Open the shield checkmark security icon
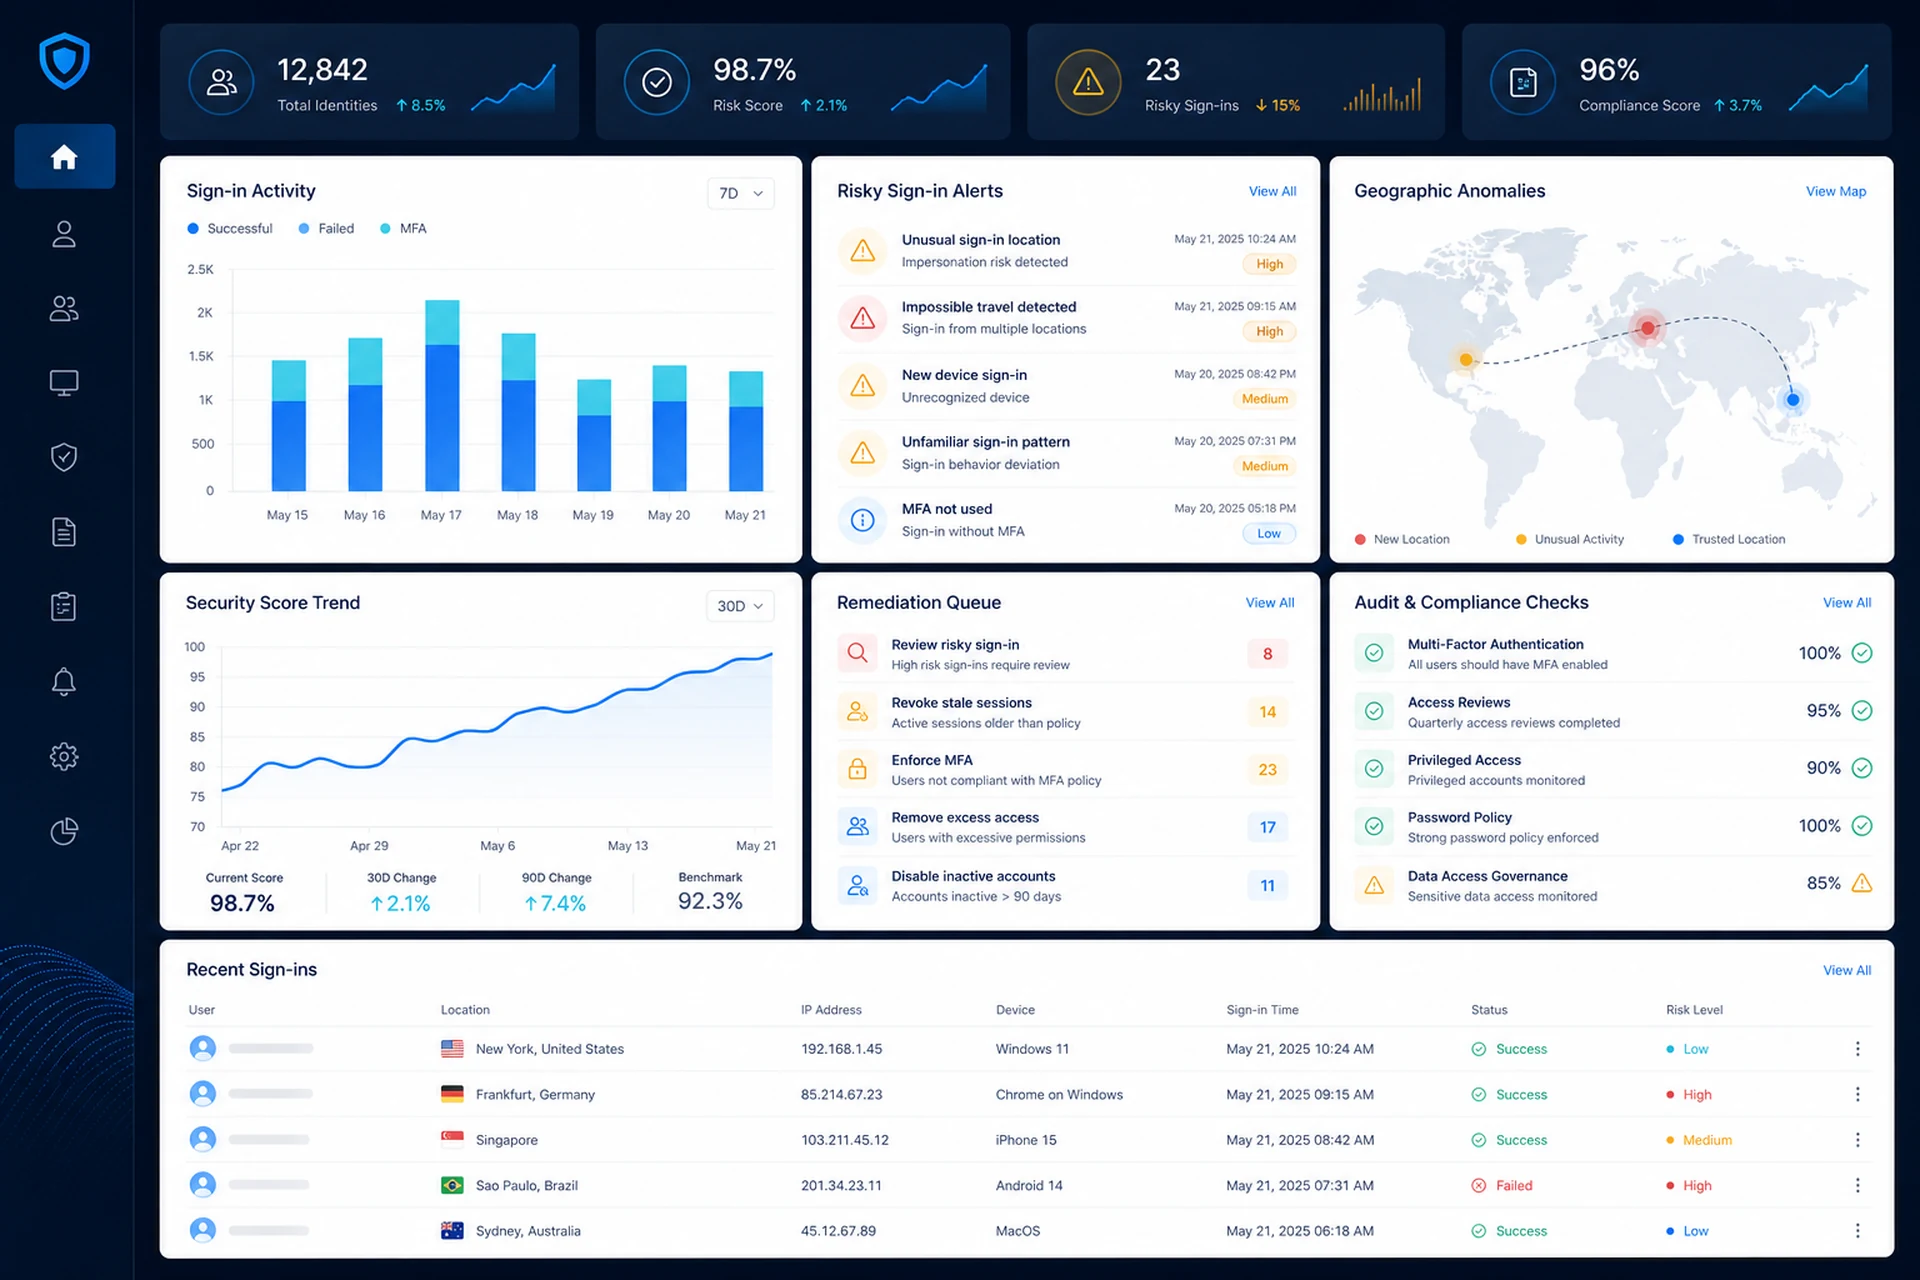 coord(64,457)
